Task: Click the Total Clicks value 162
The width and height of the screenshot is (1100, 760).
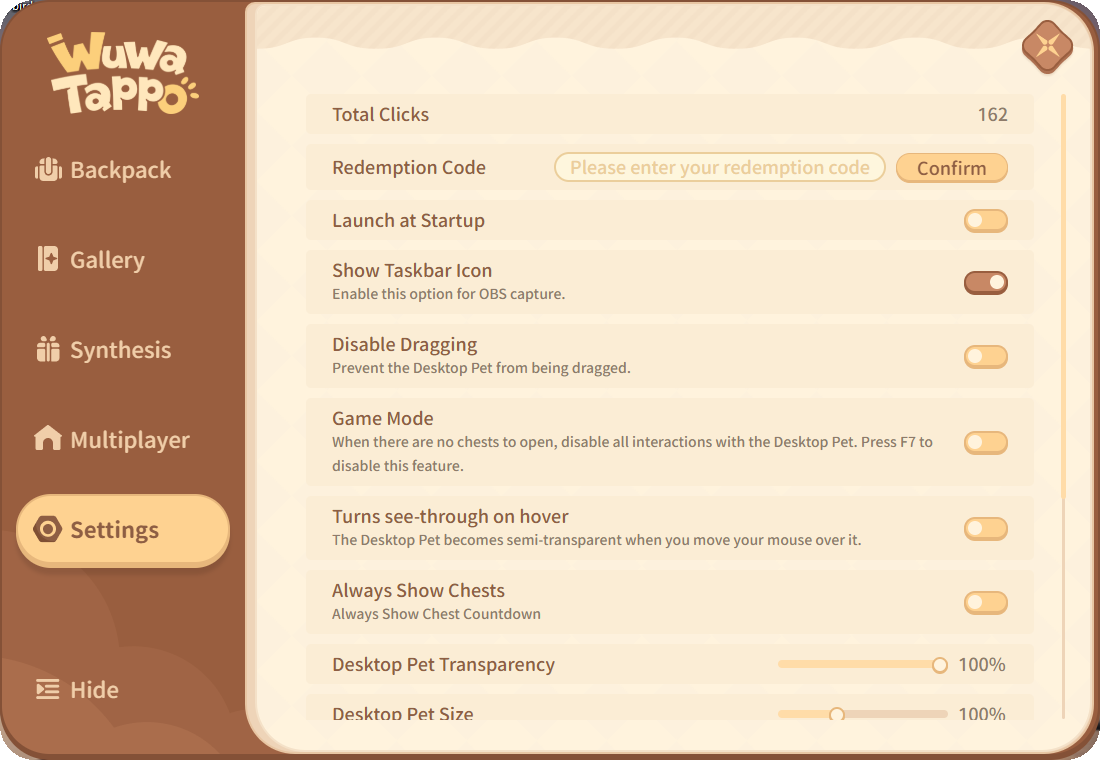Action: [x=992, y=114]
